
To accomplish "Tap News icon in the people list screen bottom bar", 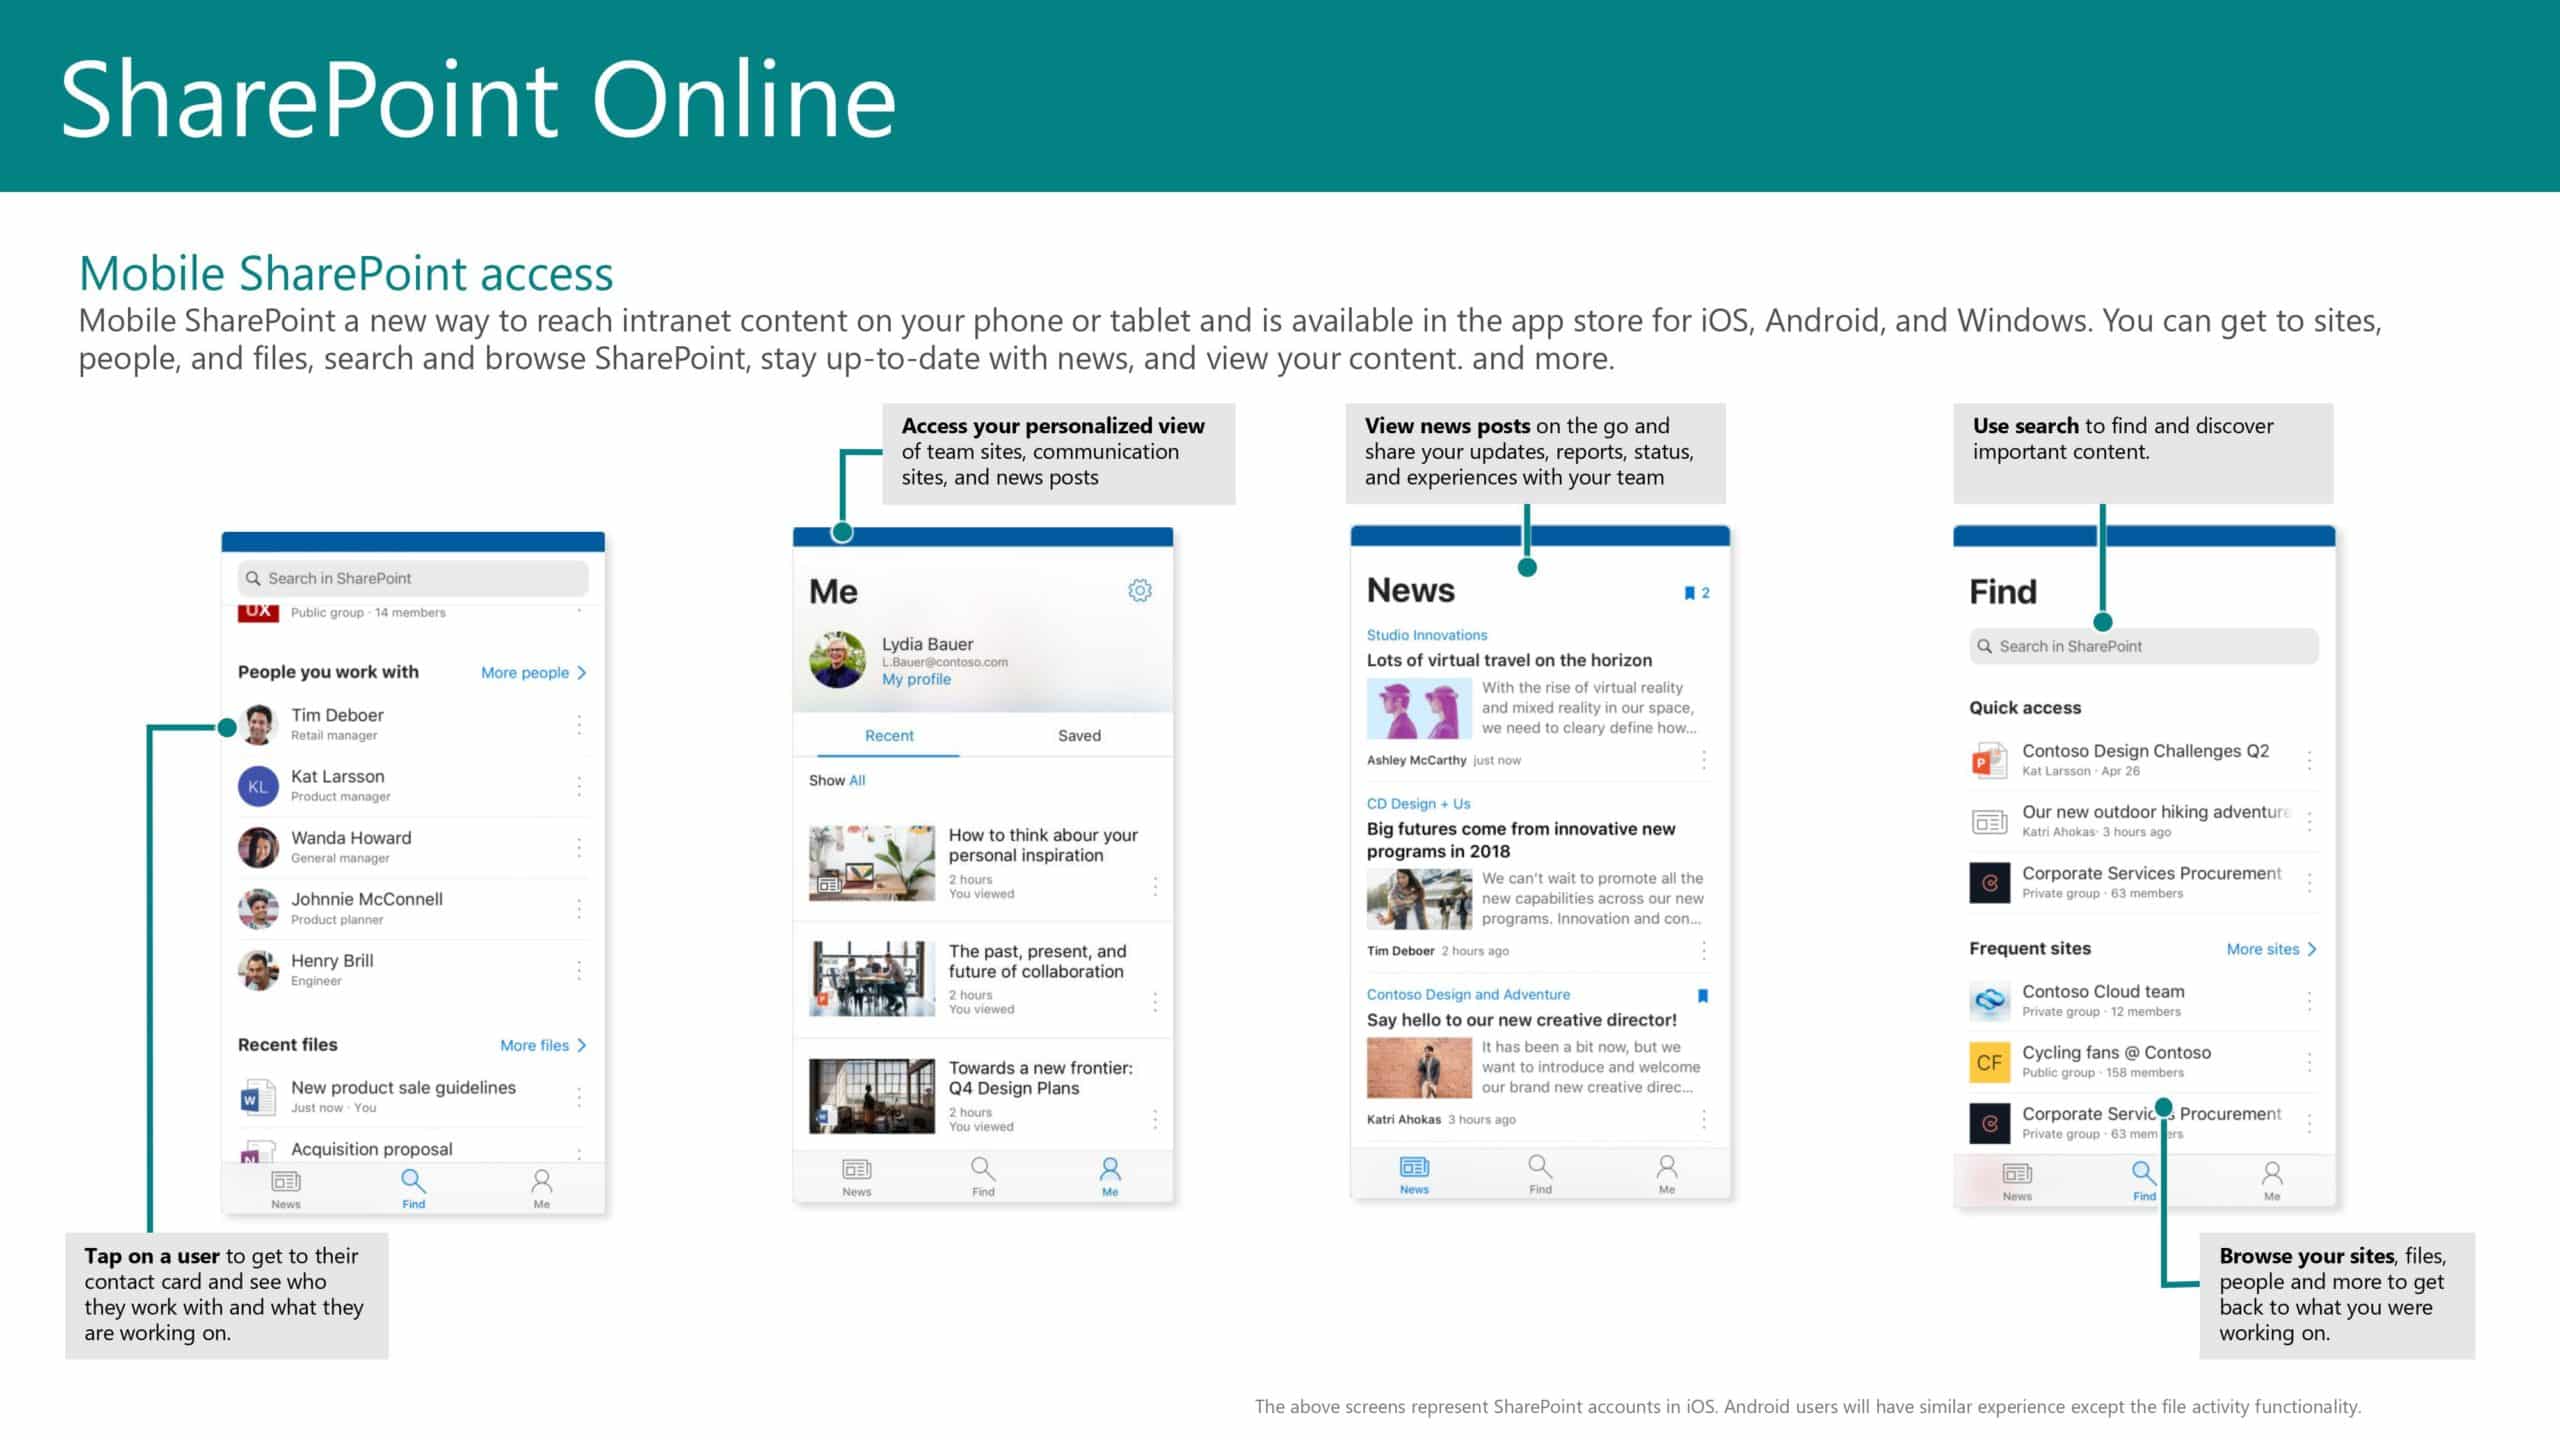I will click(286, 1189).
